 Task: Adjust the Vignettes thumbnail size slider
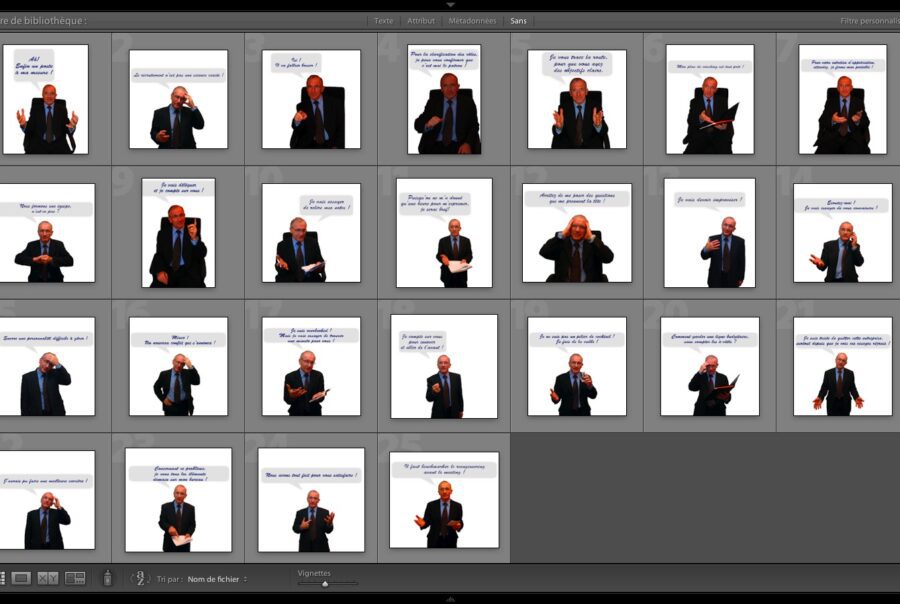coord(325,583)
